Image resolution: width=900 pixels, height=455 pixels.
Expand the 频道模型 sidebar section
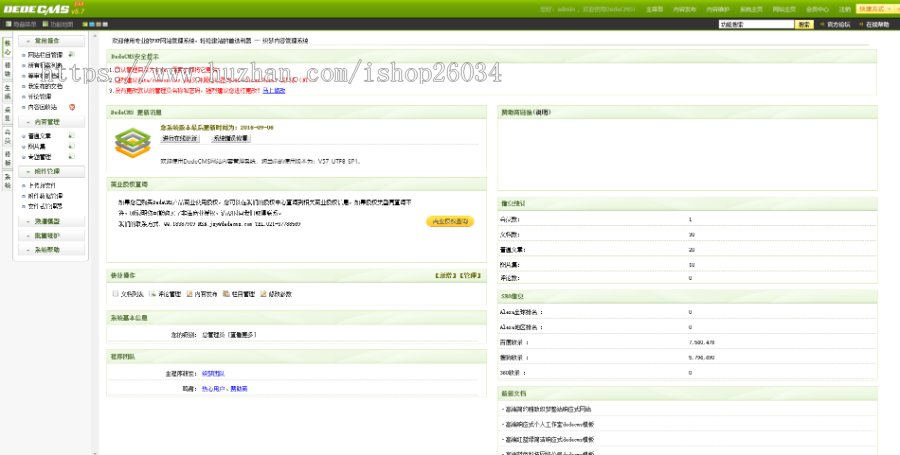click(51, 221)
